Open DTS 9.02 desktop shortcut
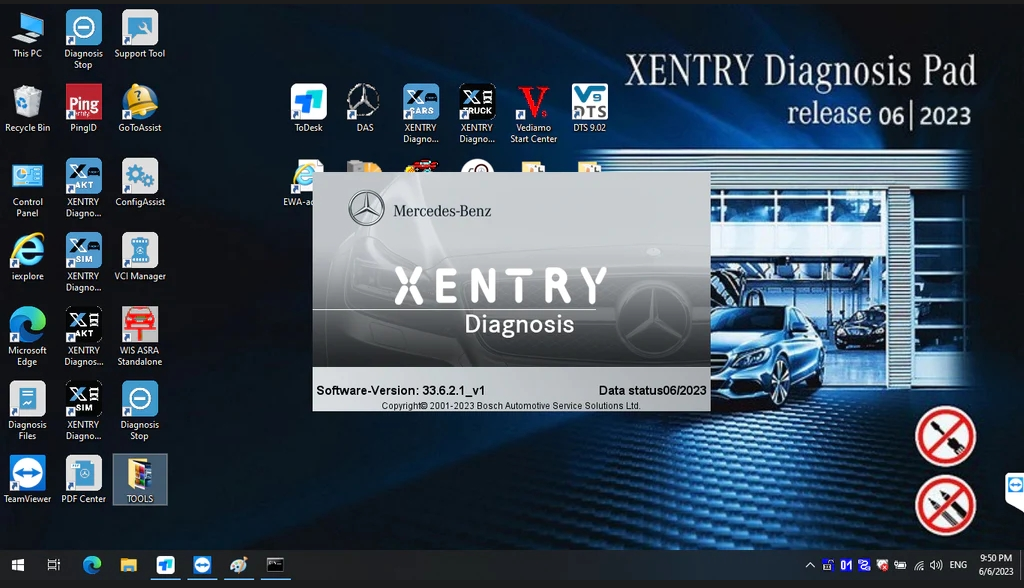Screen dimensions: 1024x588 tap(590, 108)
